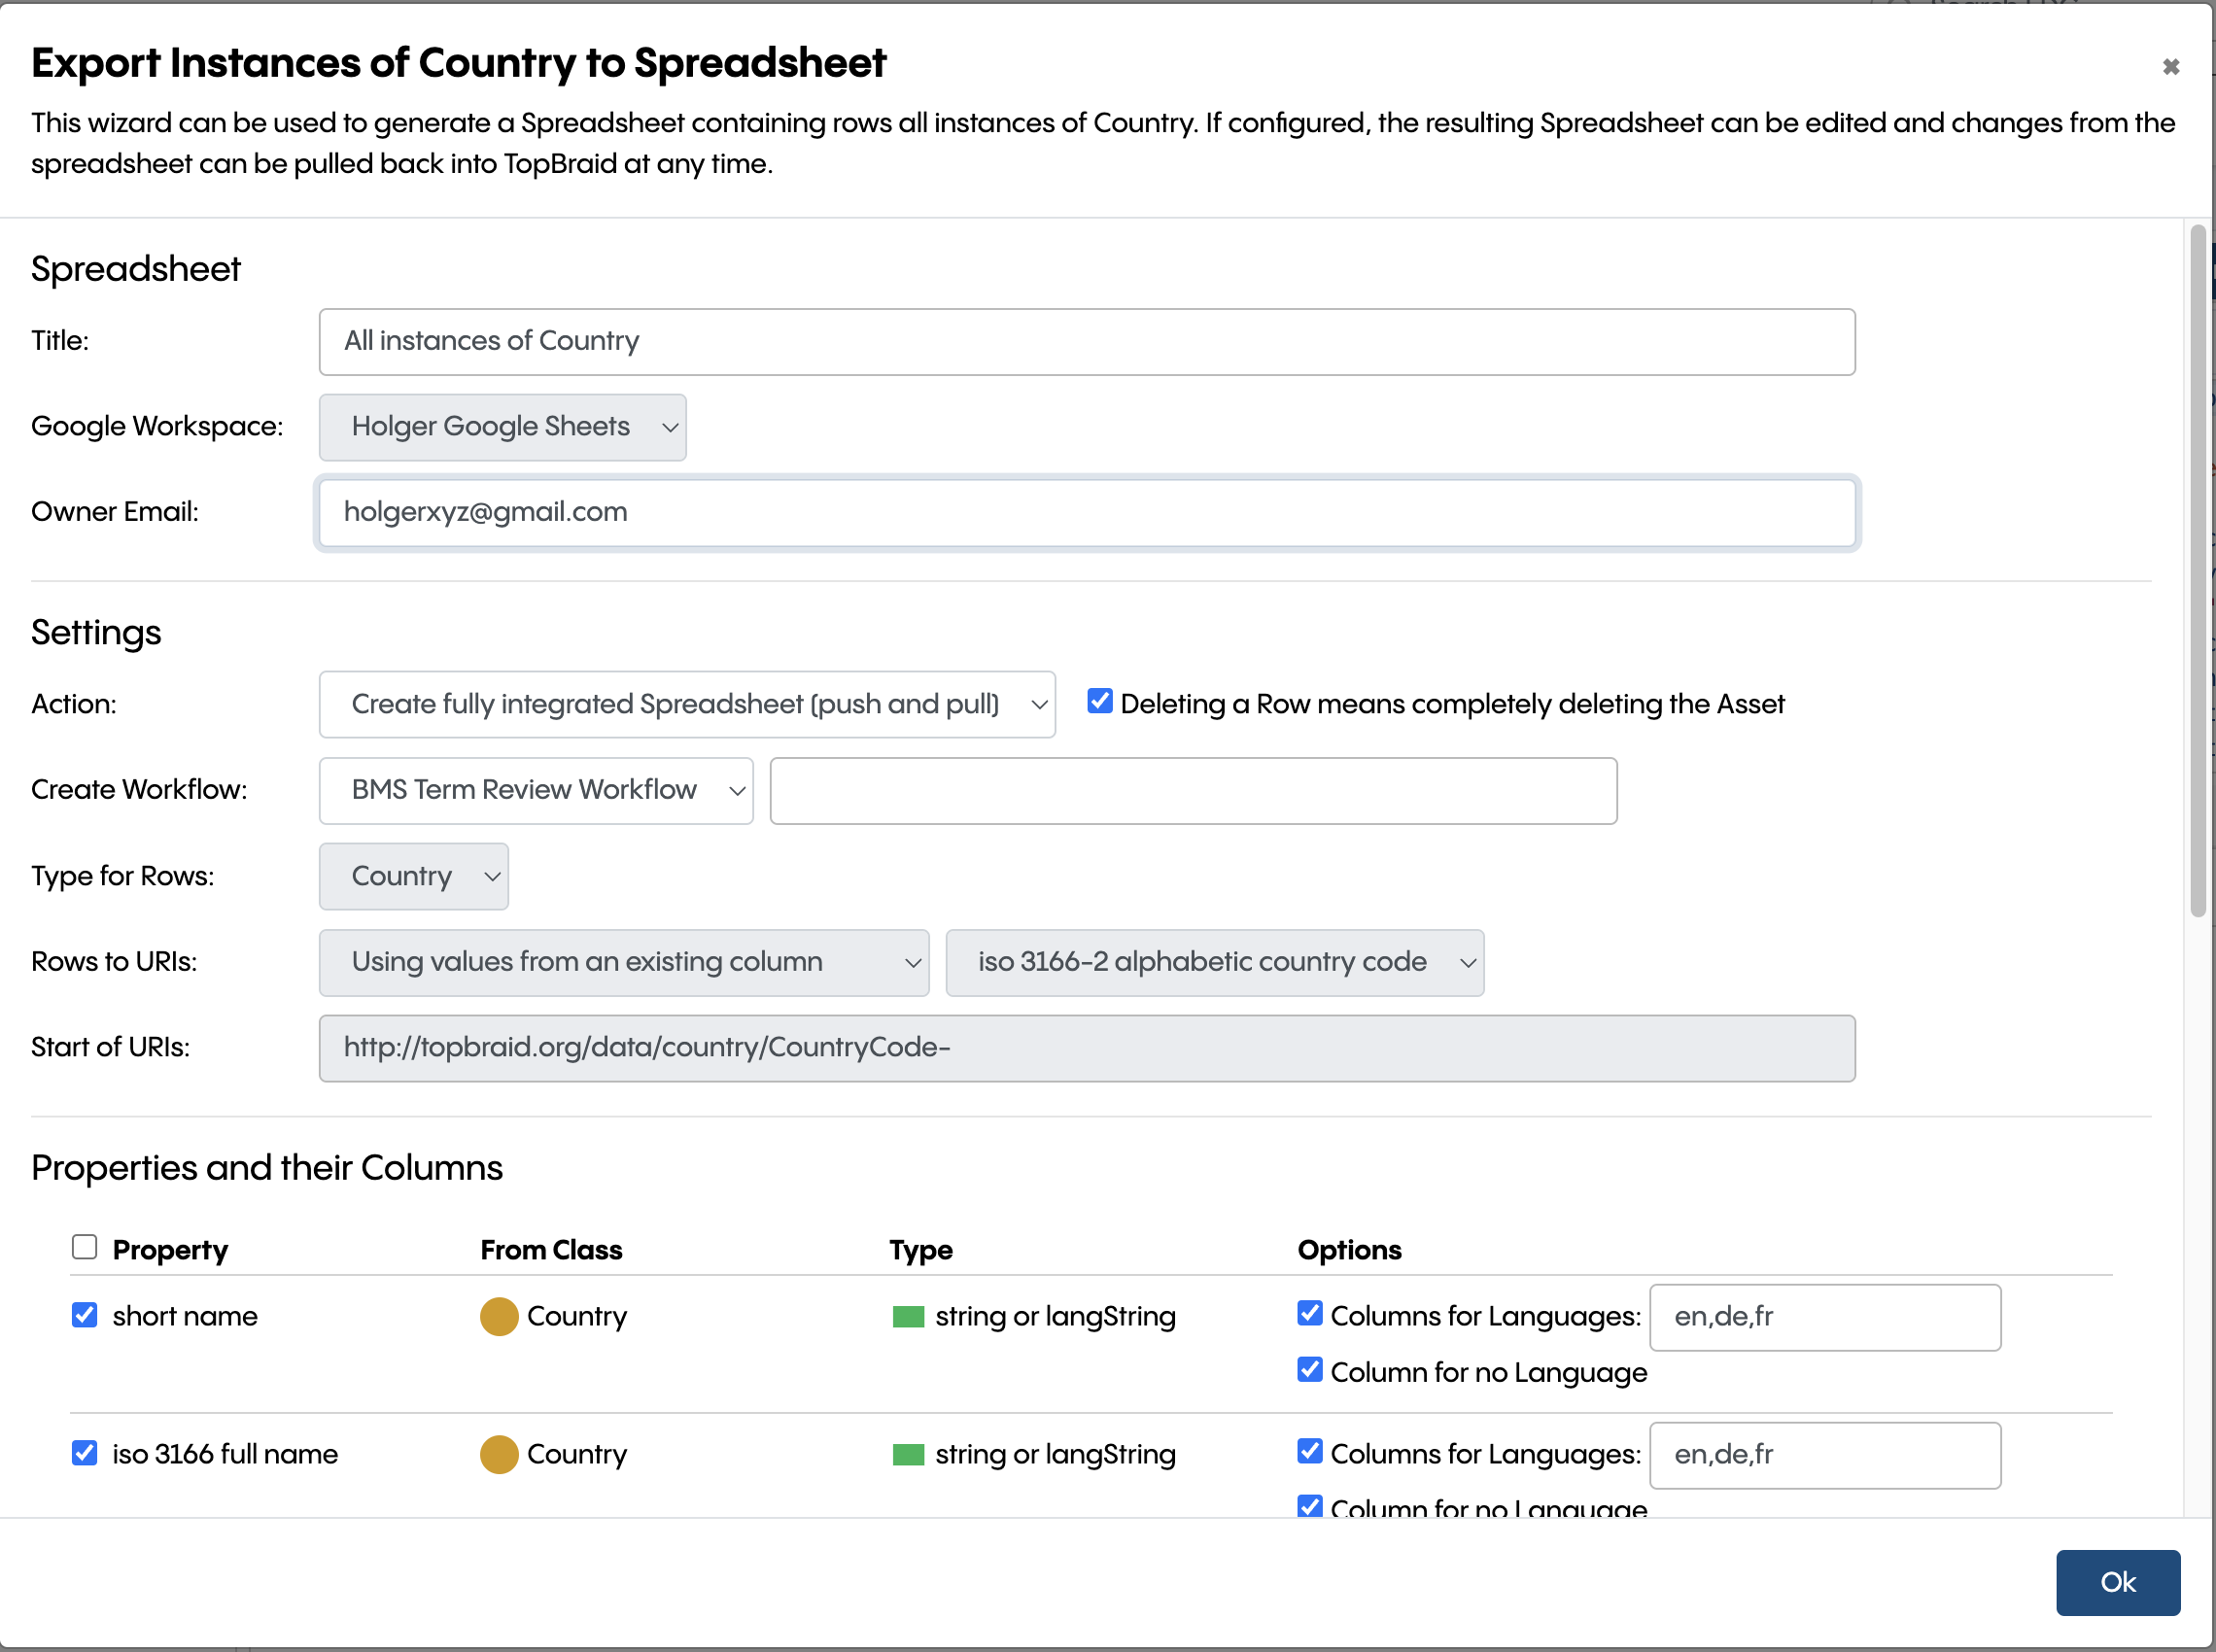
Task: Click the green string type icon for short name
Action: (x=908, y=1316)
